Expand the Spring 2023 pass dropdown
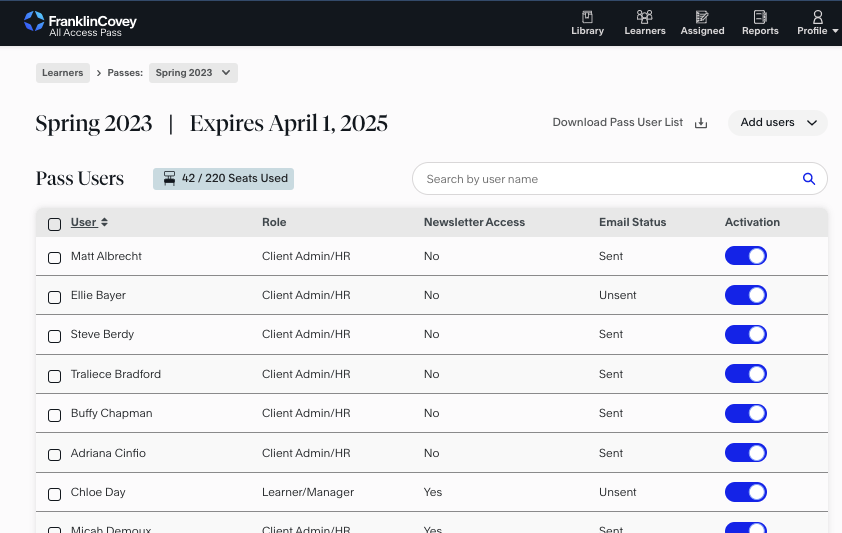The width and height of the screenshot is (842, 533). (194, 72)
